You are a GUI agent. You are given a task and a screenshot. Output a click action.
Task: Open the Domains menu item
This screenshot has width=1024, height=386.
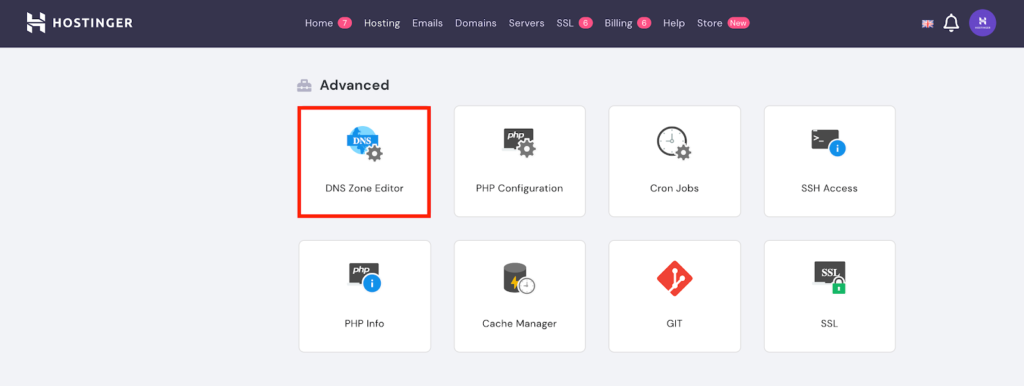coord(475,23)
